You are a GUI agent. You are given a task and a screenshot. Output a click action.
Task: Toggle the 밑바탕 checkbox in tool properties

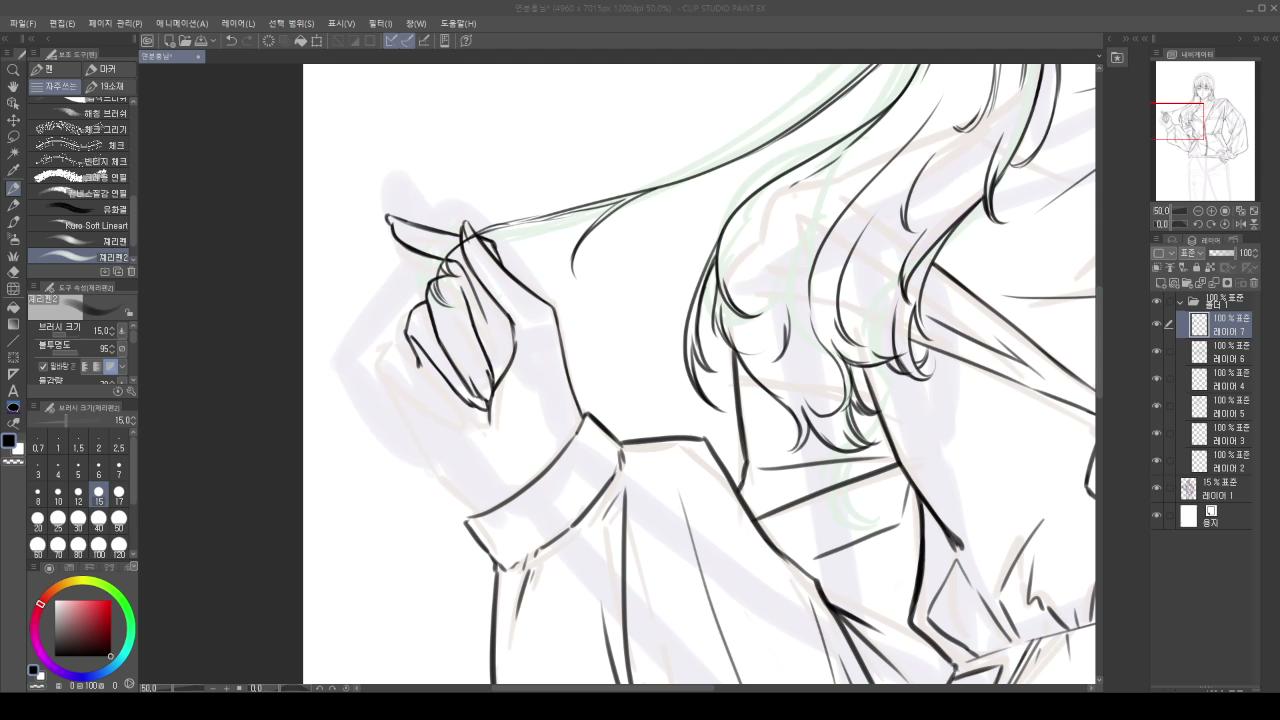43,367
